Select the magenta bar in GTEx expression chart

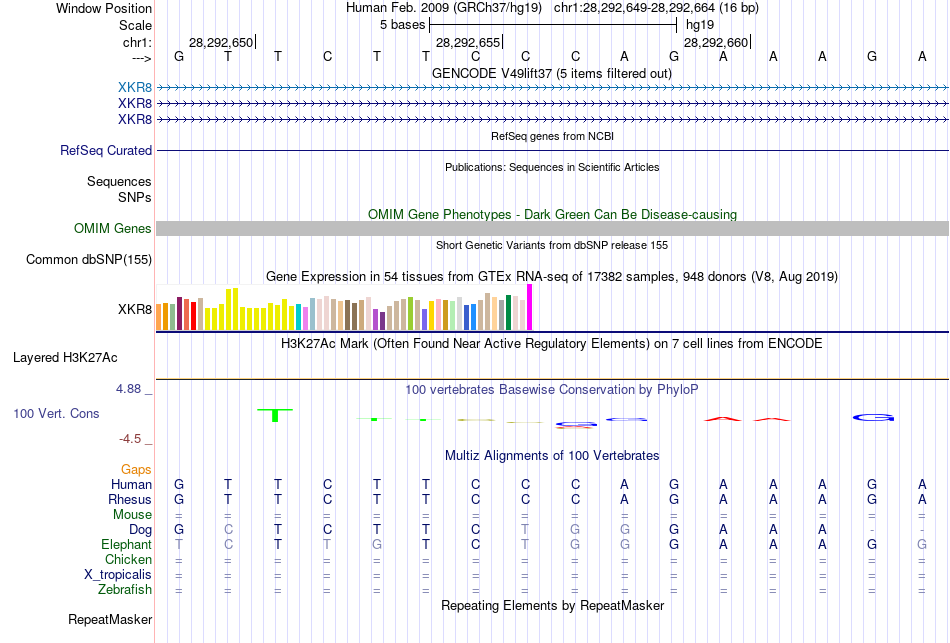coord(530,307)
